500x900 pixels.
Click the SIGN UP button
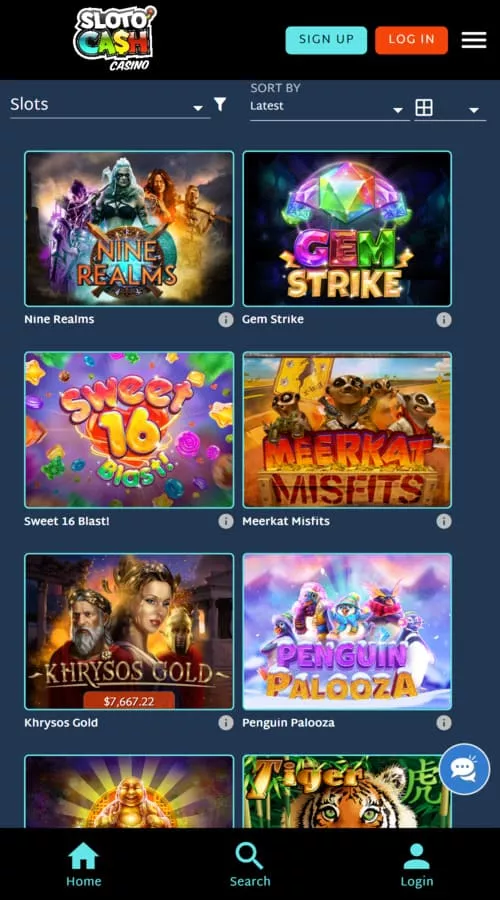[x=326, y=40]
